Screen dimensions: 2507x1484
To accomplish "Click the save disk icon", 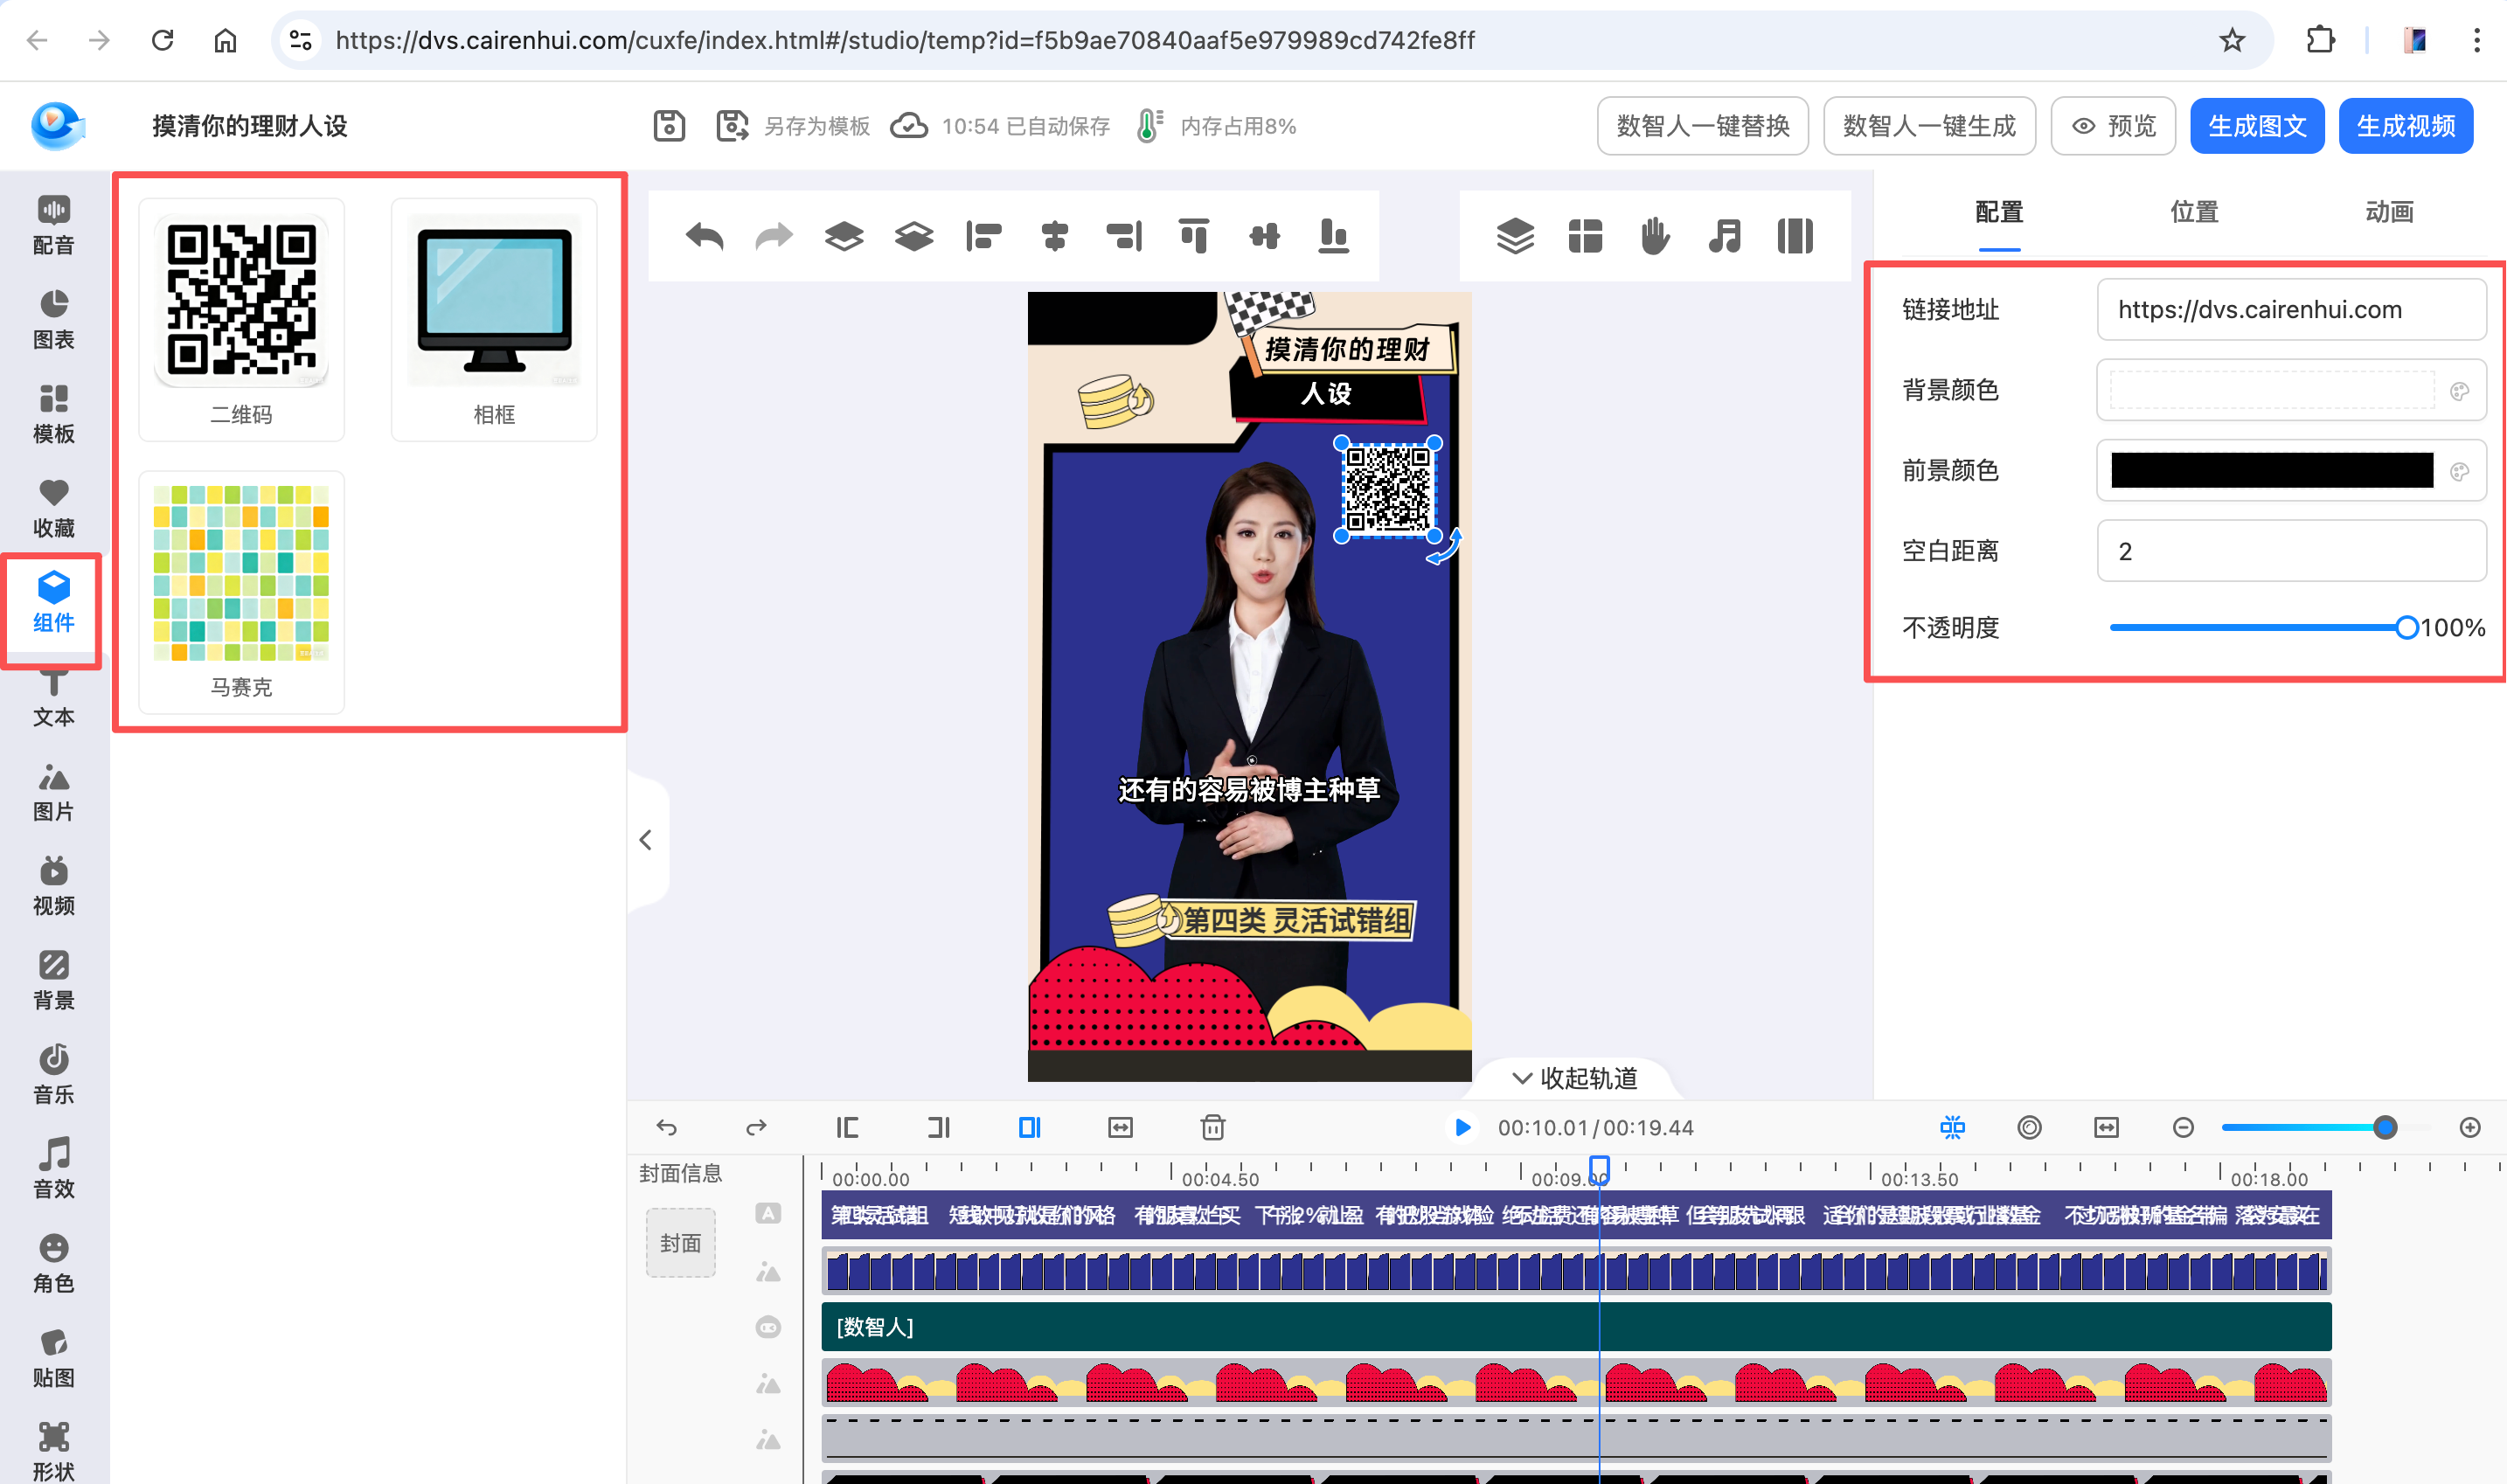I will [x=669, y=126].
